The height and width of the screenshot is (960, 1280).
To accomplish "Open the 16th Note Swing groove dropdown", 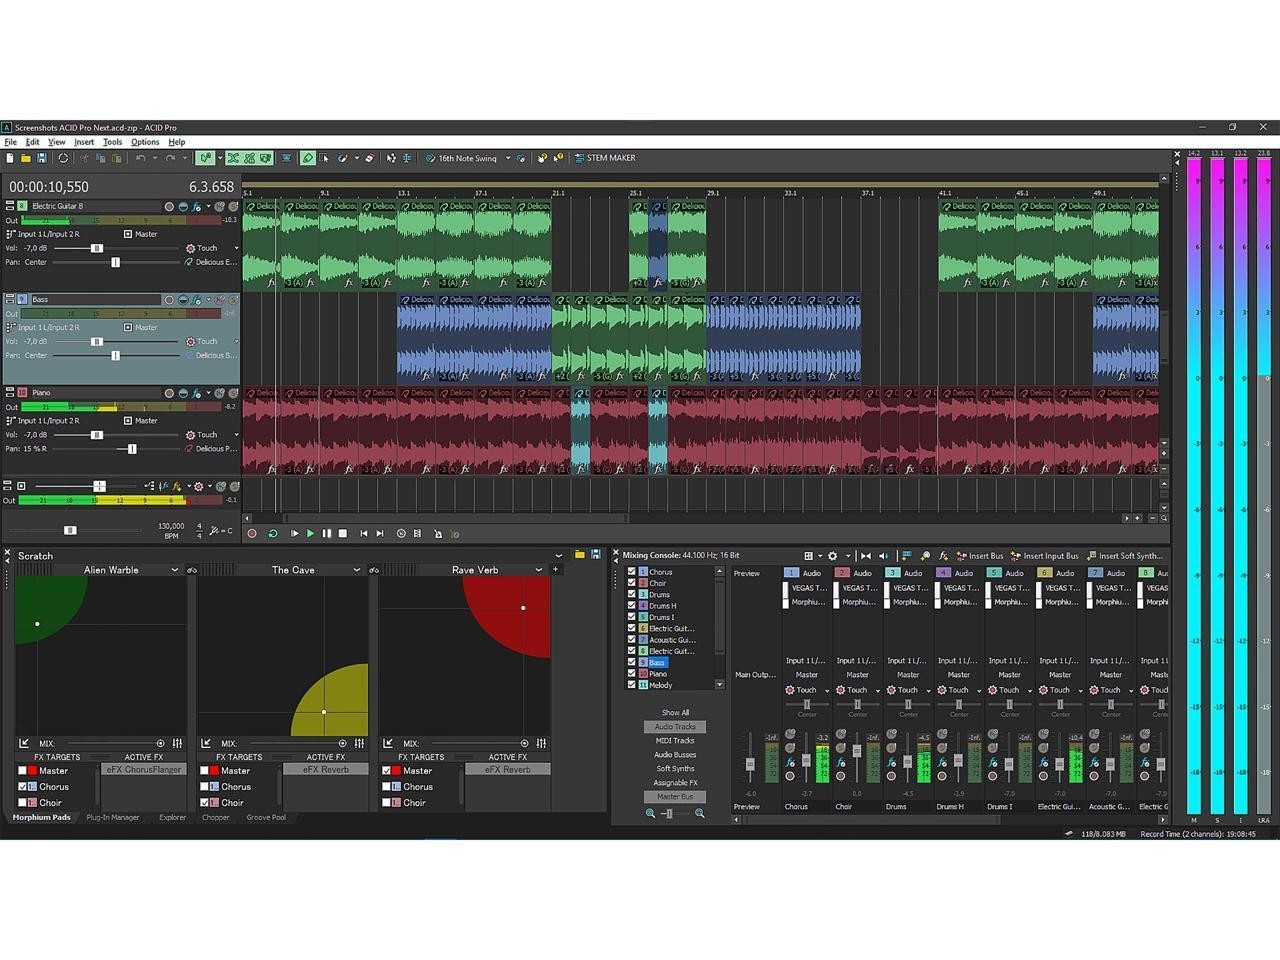I will pos(508,158).
